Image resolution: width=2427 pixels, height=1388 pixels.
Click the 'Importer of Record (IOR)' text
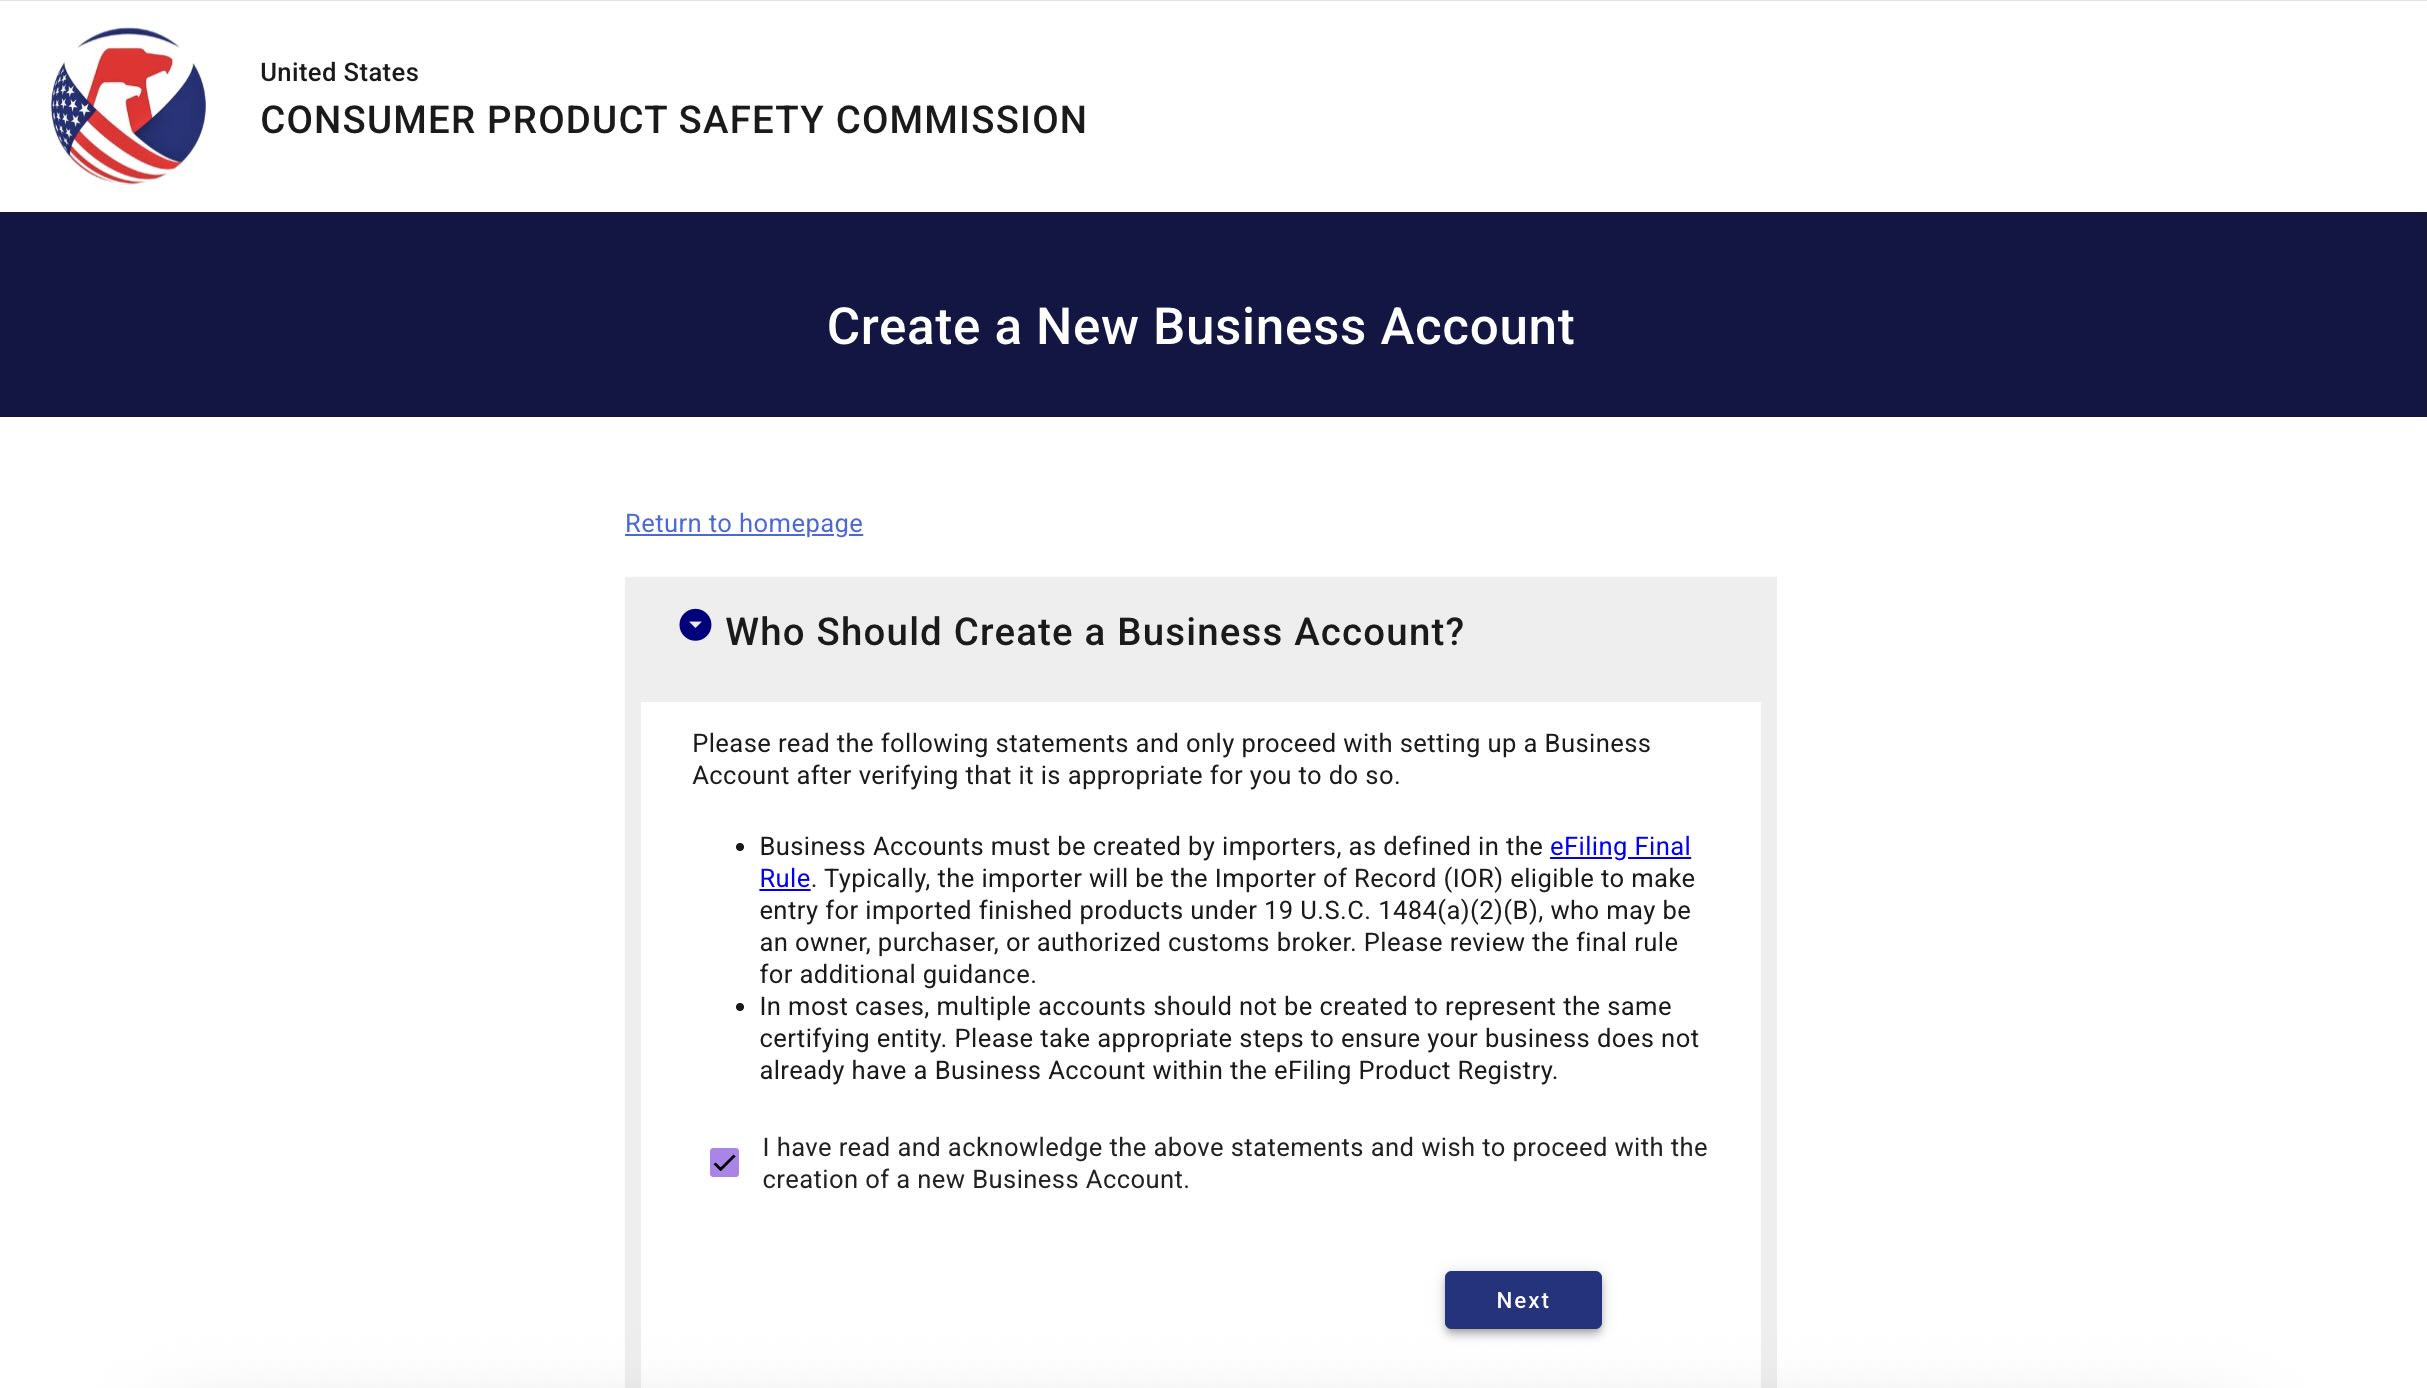[x=1358, y=878]
